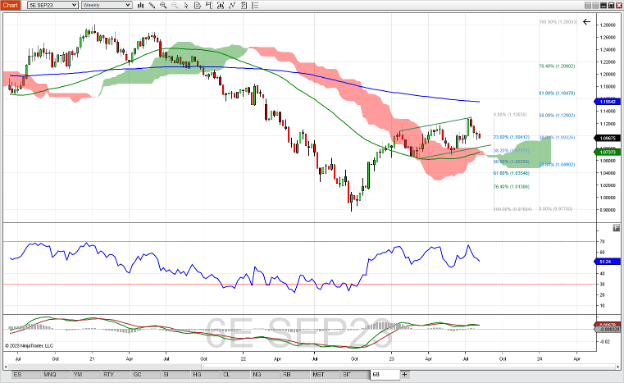Image resolution: width=624 pixels, height=384 pixels.
Task: Close the chart window
Action: click(x=619, y=5)
